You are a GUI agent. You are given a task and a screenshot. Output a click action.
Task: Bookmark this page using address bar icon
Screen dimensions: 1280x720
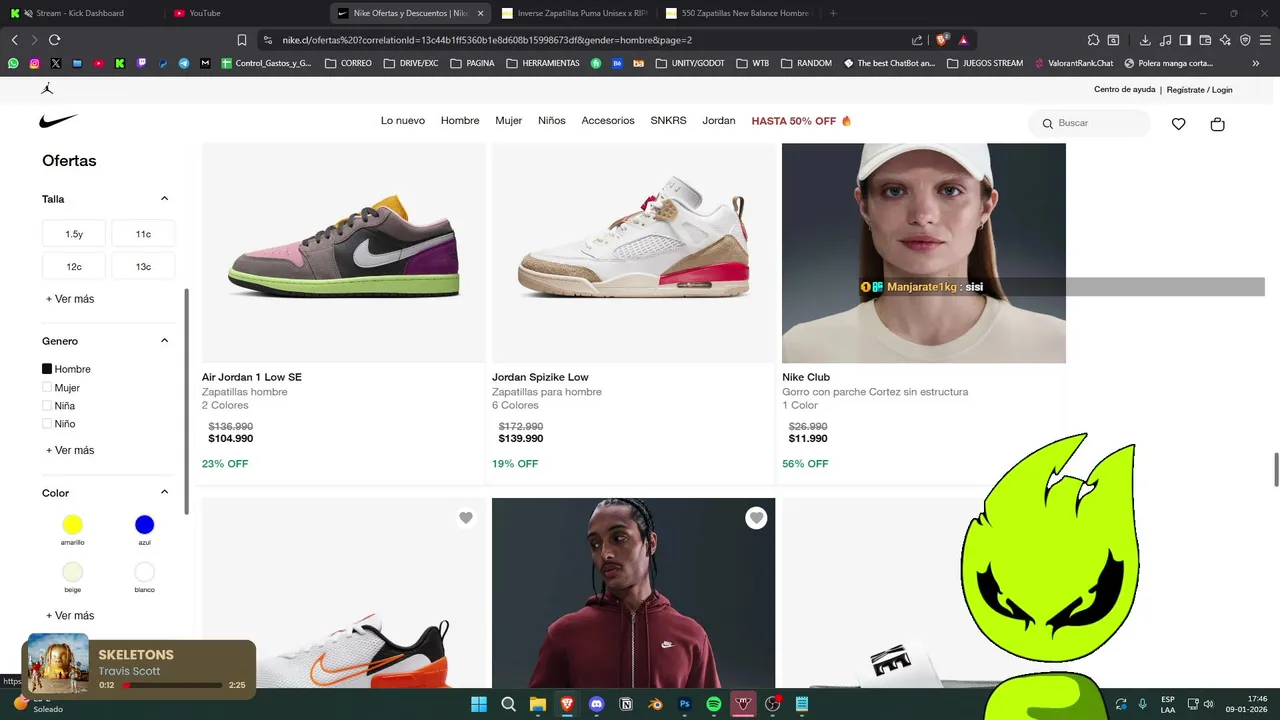[x=242, y=40]
